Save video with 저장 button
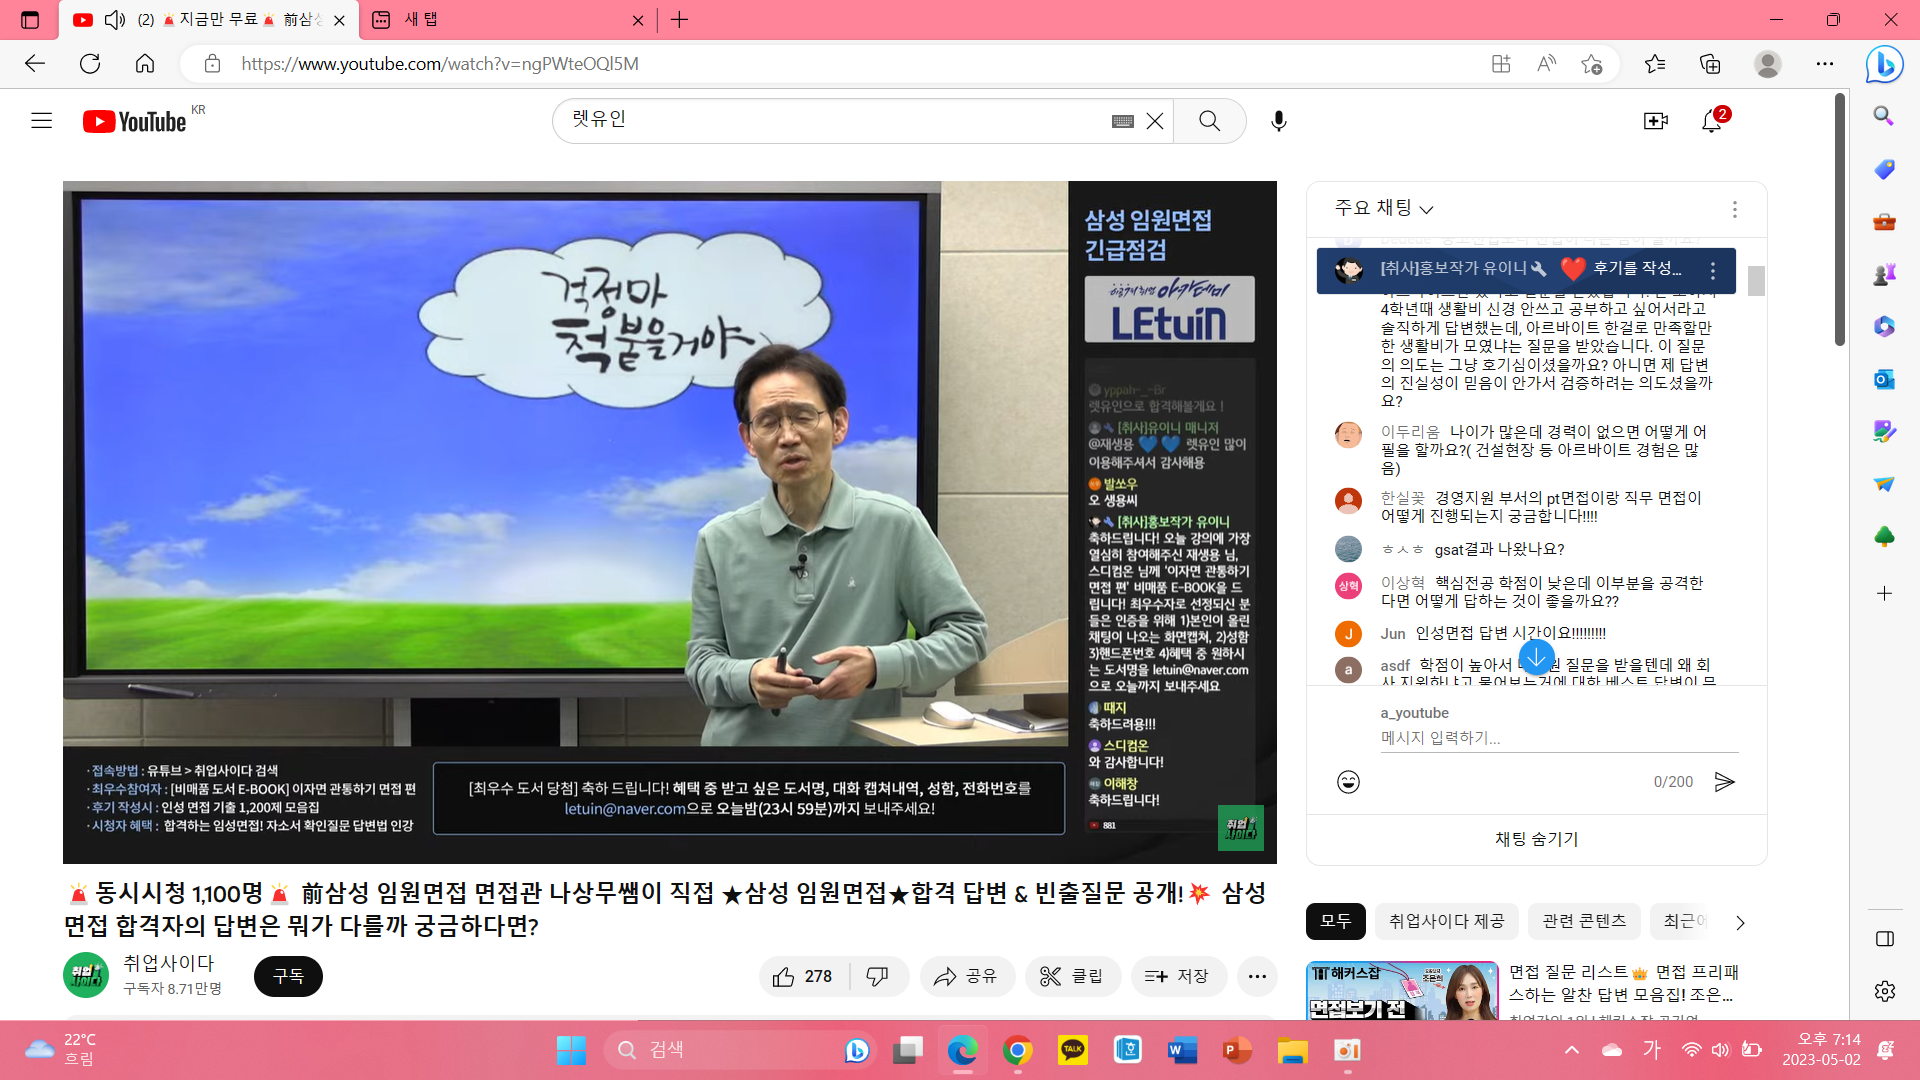 (x=1178, y=976)
